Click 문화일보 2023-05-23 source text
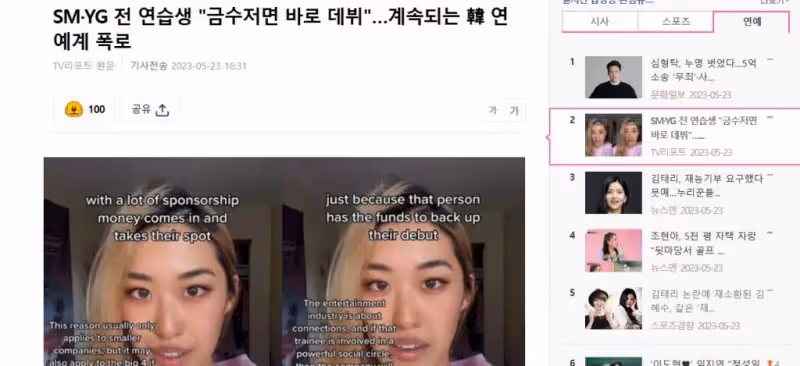This screenshot has height=366, width=800. 691,95
